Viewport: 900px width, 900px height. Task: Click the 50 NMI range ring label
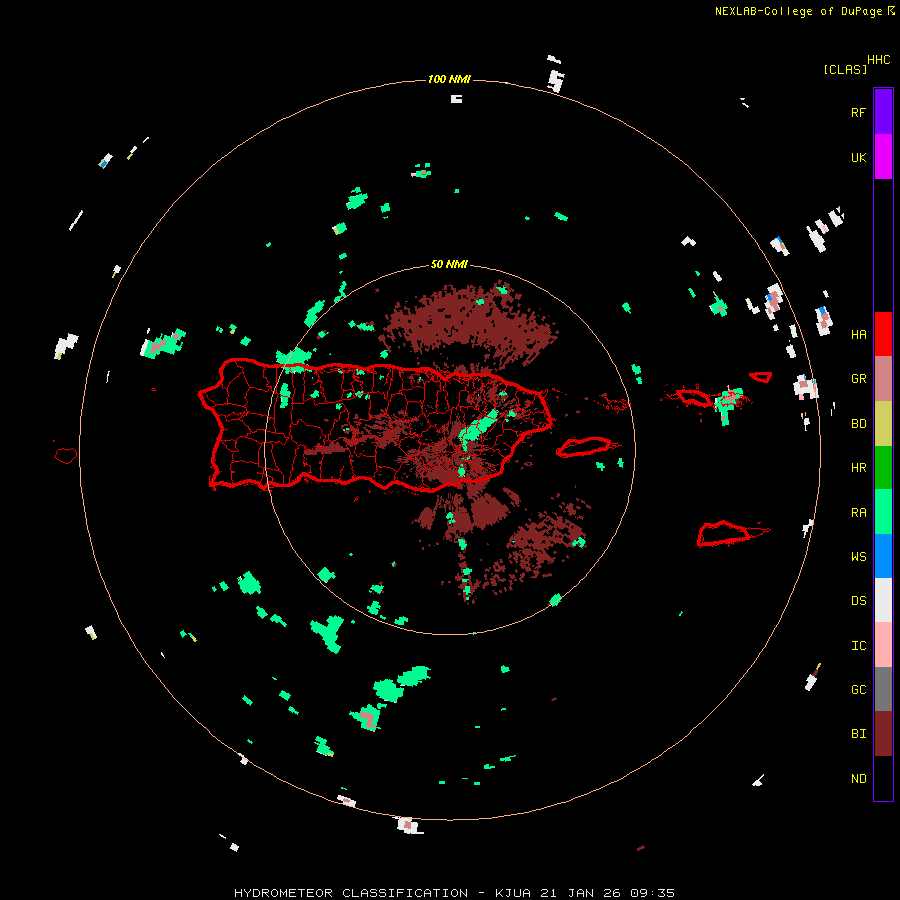tap(449, 264)
